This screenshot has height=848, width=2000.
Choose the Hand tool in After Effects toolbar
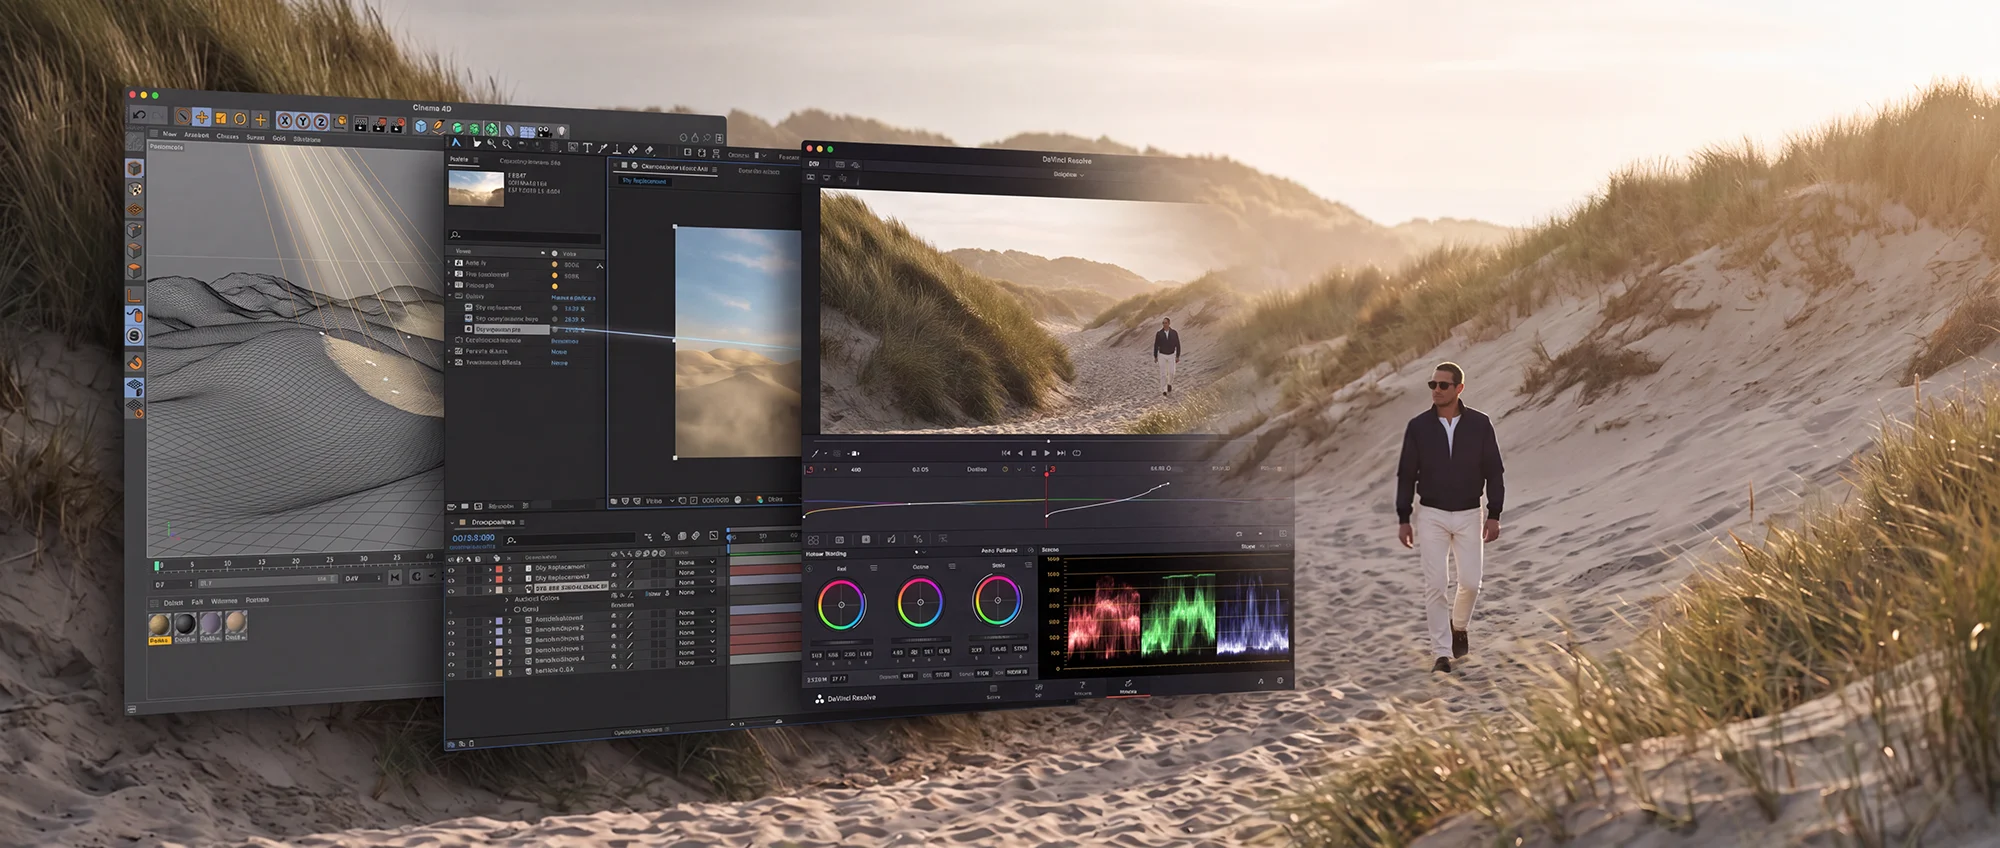(x=477, y=143)
